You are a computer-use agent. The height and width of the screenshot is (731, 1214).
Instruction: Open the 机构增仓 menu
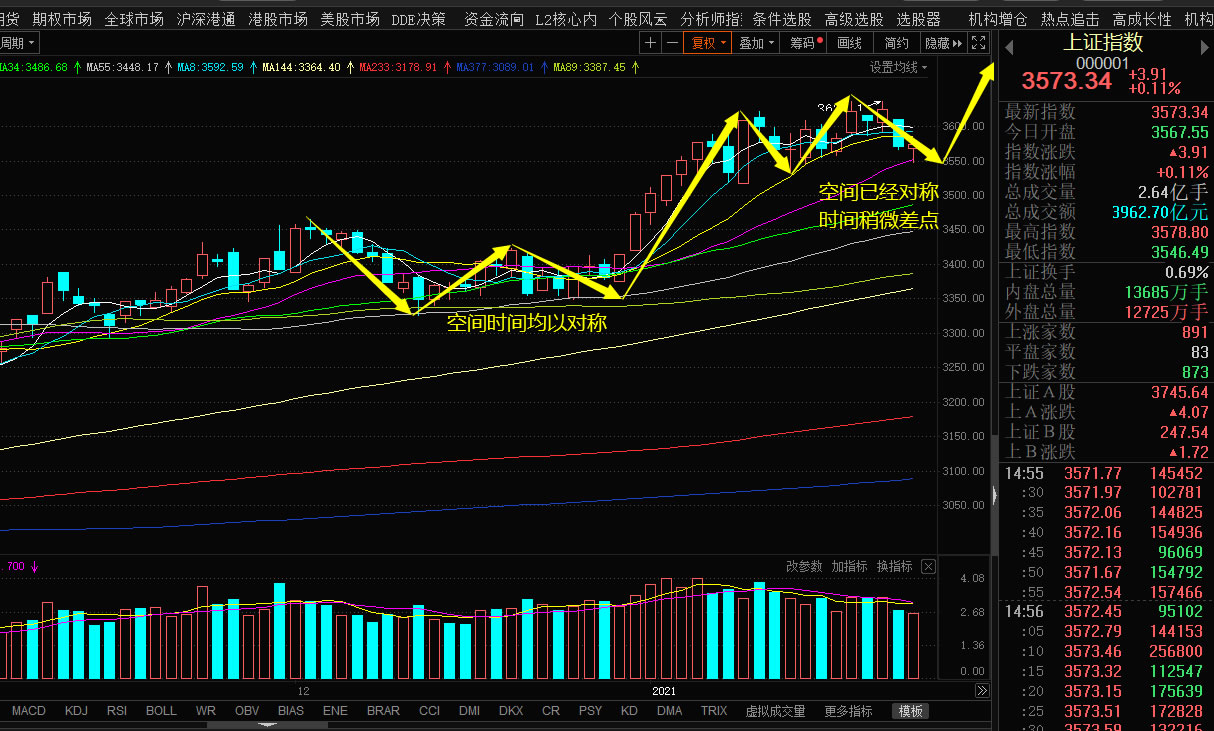click(998, 19)
